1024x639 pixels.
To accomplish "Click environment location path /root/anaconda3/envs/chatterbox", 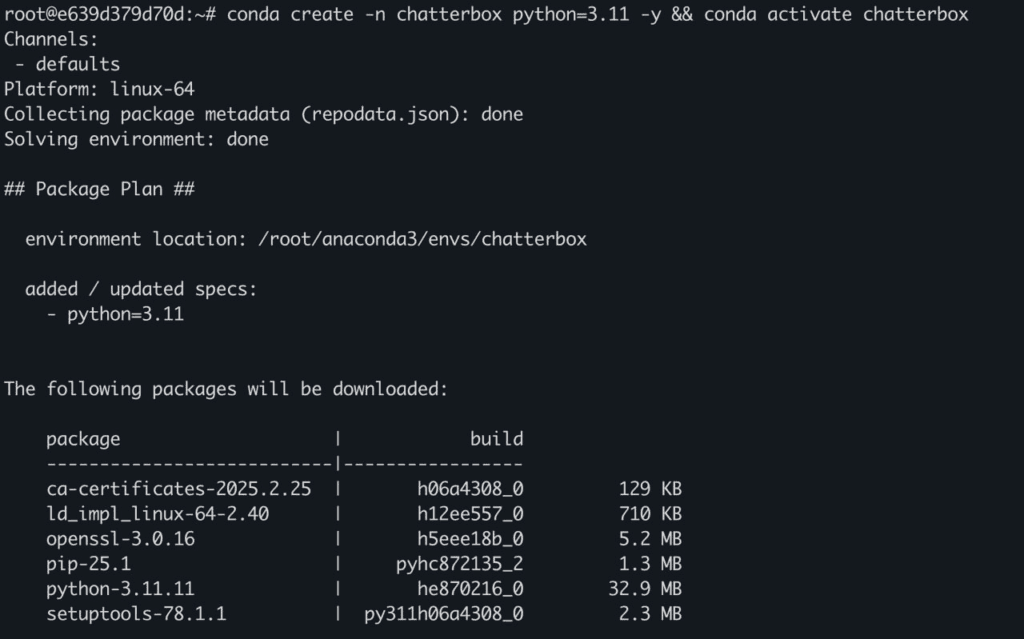I will (423, 239).
